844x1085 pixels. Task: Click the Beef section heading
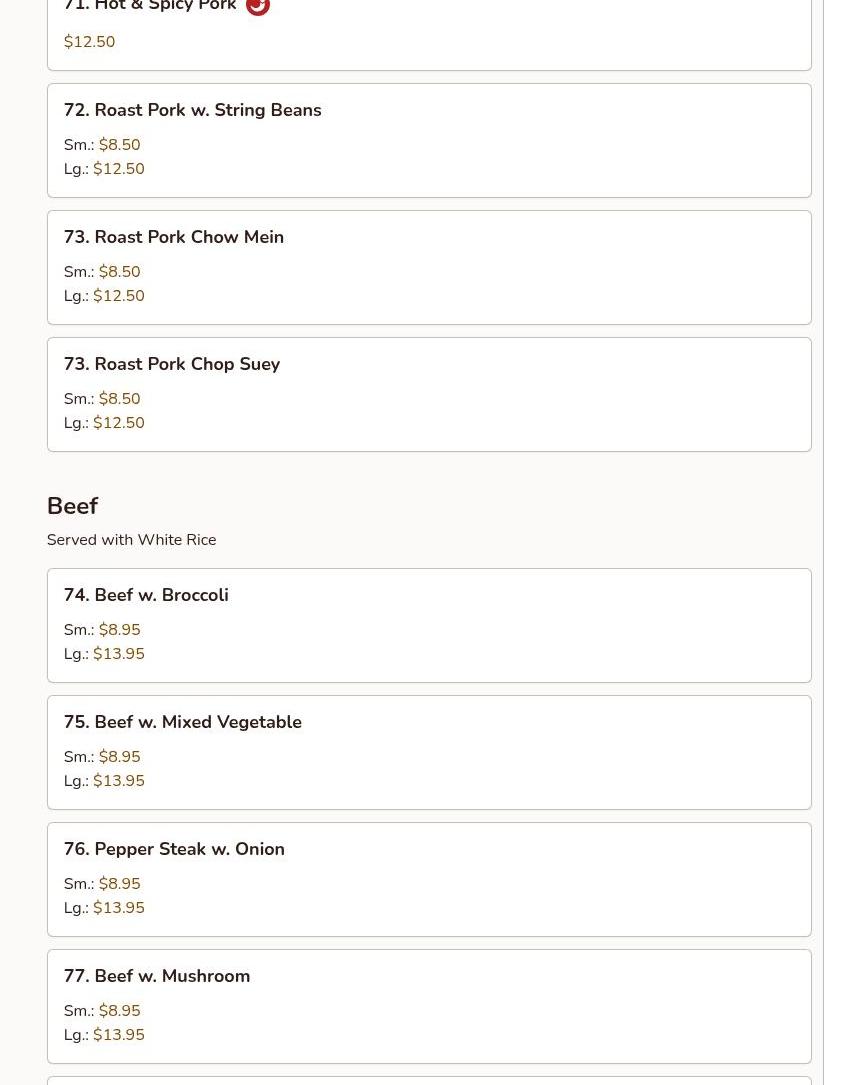click(72, 506)
